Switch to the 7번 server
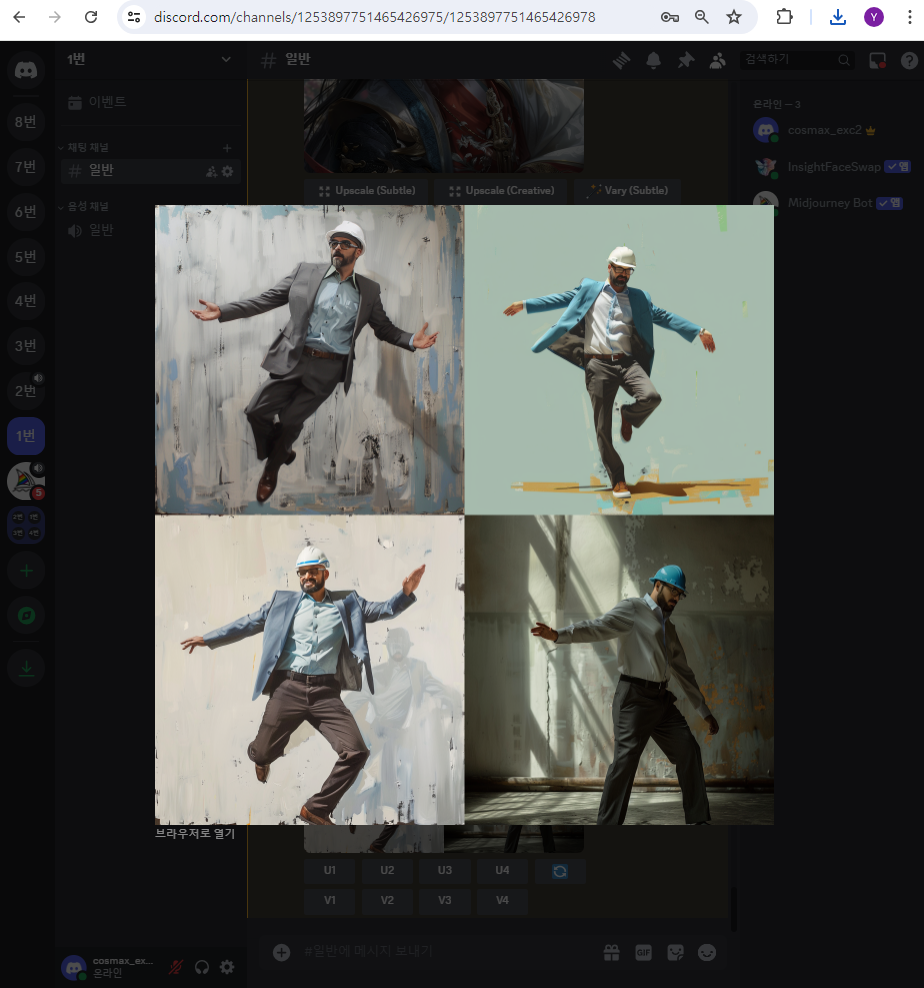The height and width of the screenshot is (988, 924). click(x=26, y=166)
